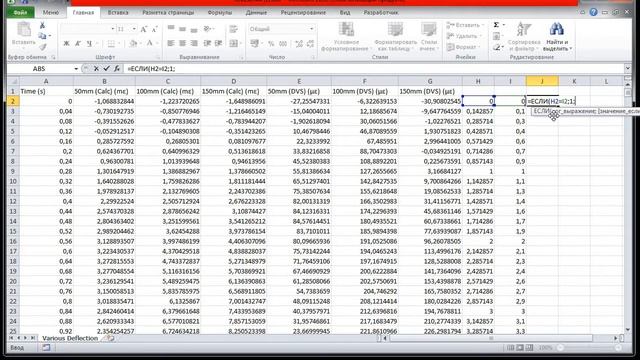Toggle Italic (К) formatting
640x360 pixels.
tap(78, 43)
